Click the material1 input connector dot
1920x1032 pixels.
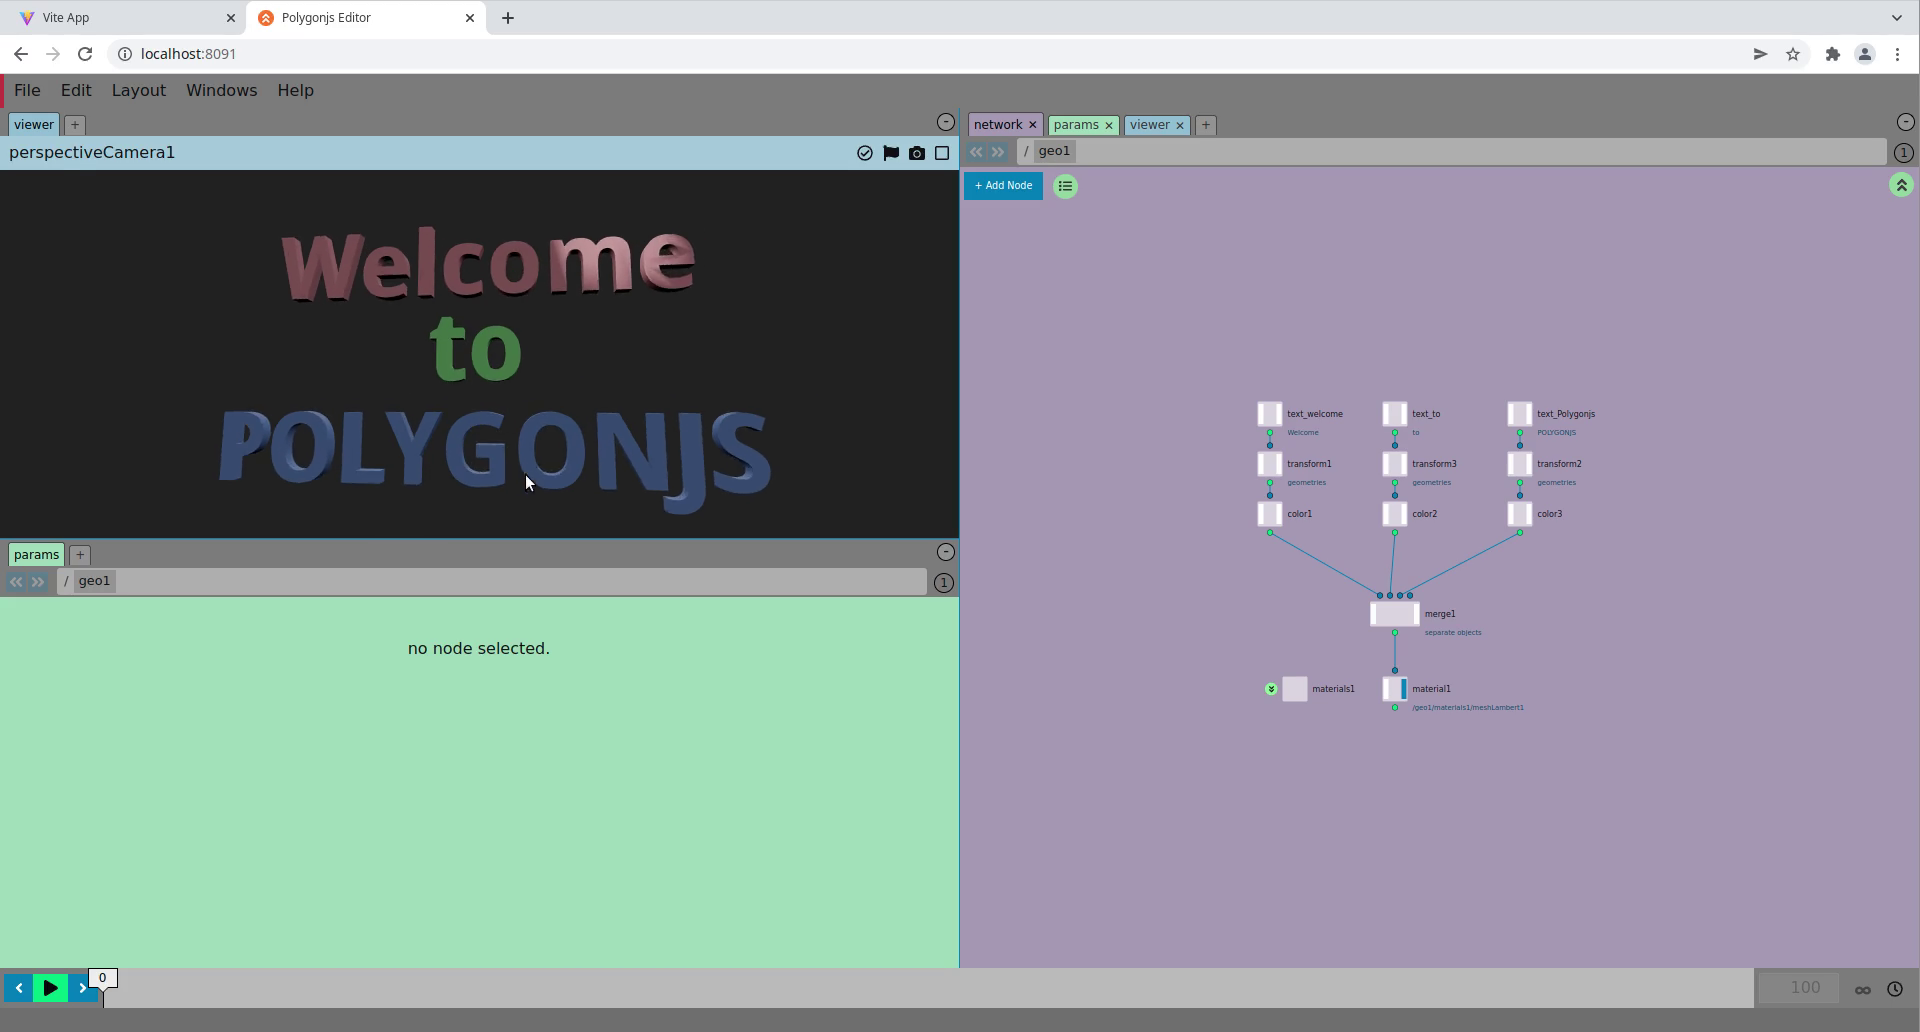[x=1395, y=671]
